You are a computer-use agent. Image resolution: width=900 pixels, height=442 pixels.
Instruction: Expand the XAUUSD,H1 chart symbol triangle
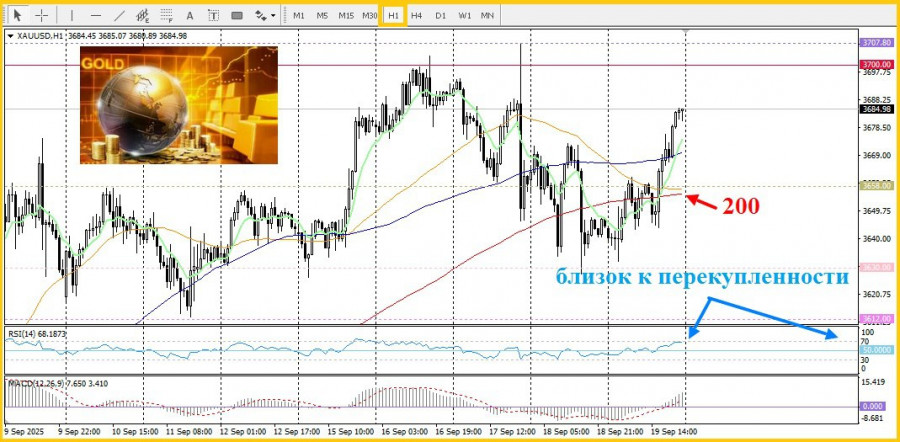pyautogui.click(x=10, y=36)
